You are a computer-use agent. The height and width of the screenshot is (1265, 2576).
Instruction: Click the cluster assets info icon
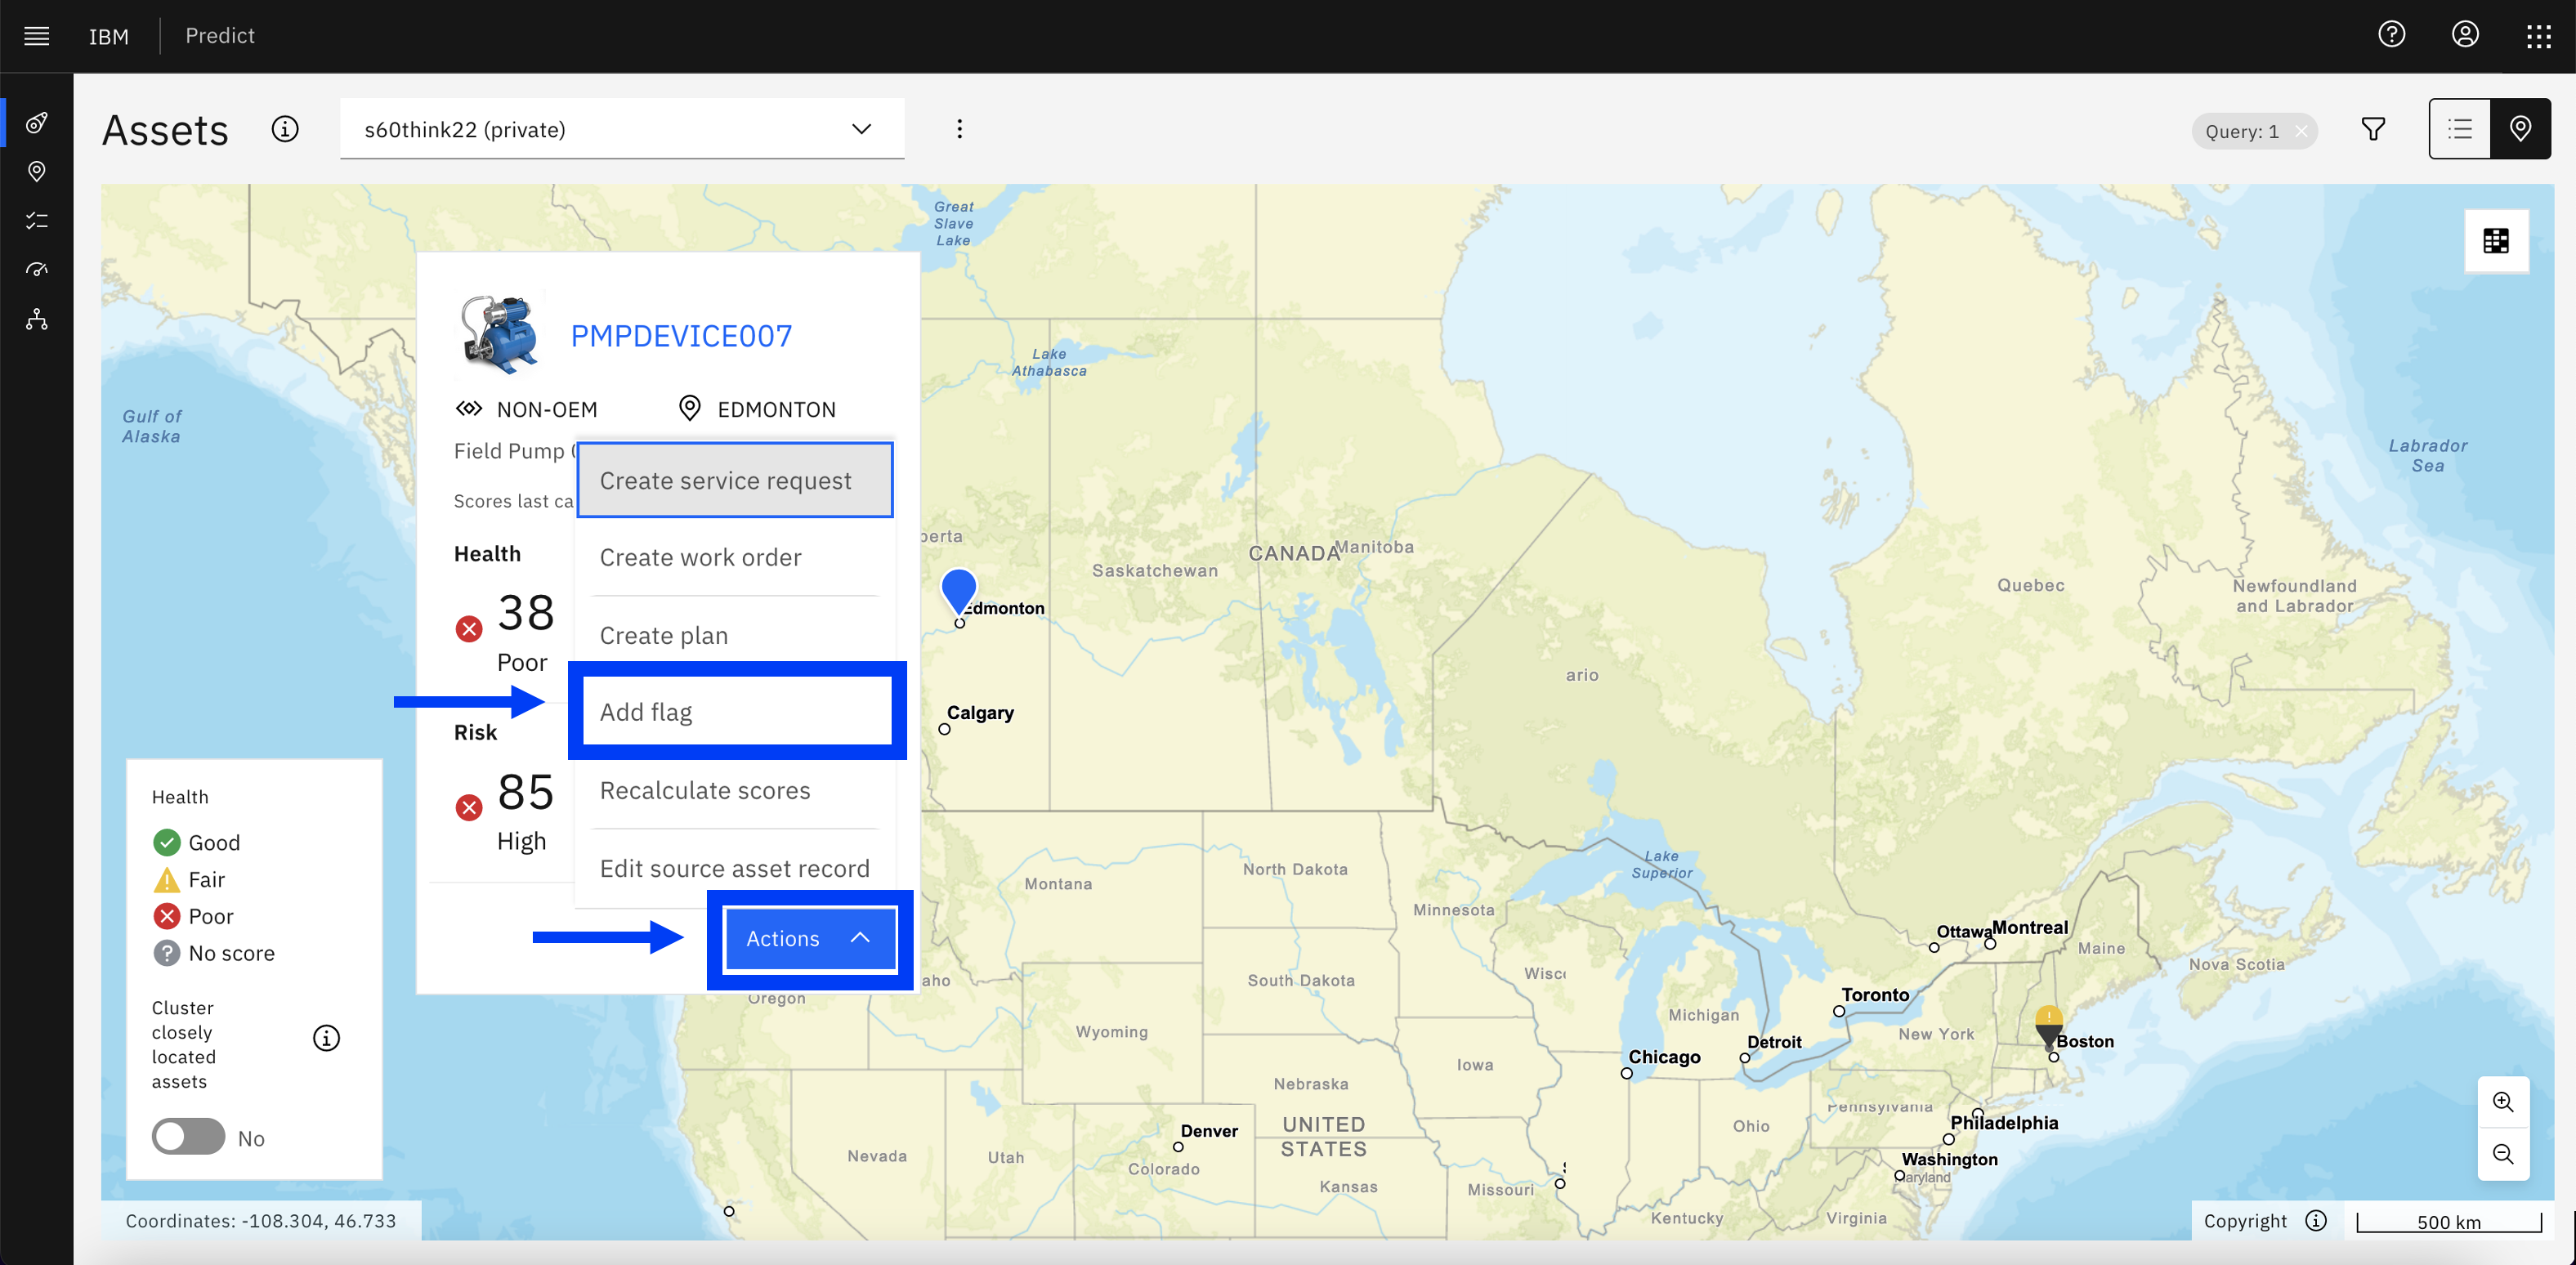point(326,1038)
